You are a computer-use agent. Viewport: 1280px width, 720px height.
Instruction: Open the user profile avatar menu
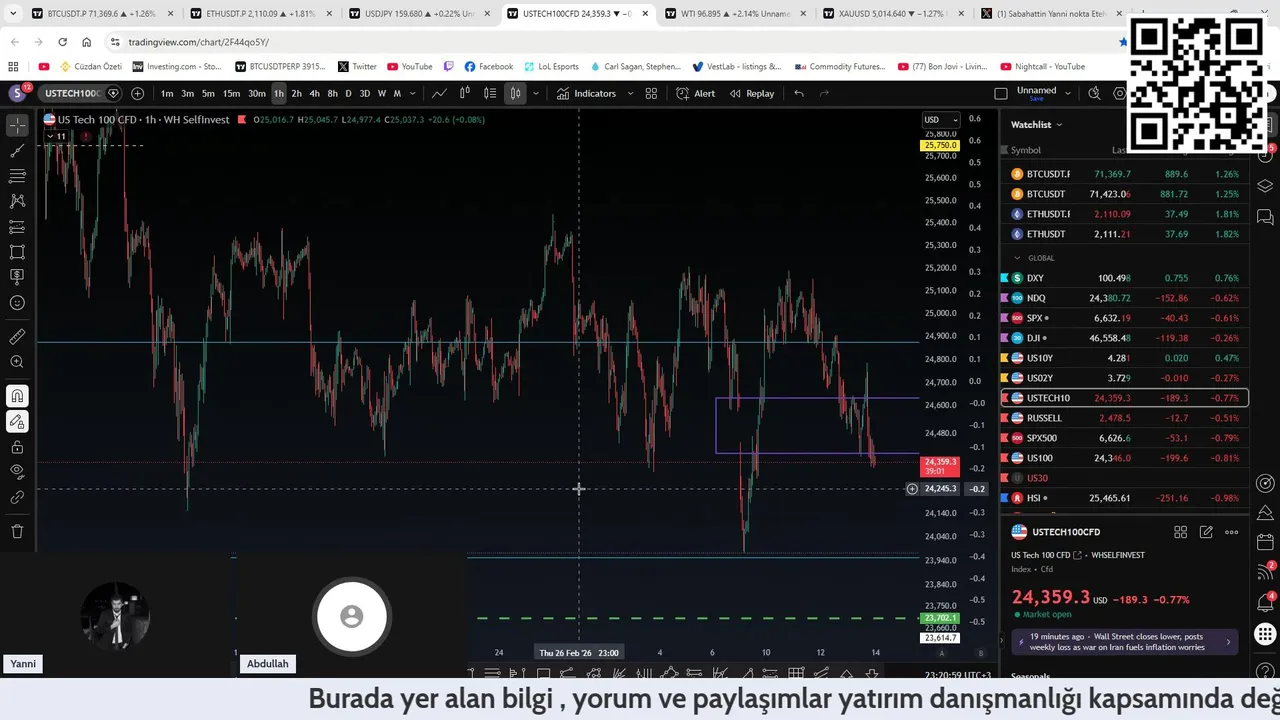[x=17, y=93]
